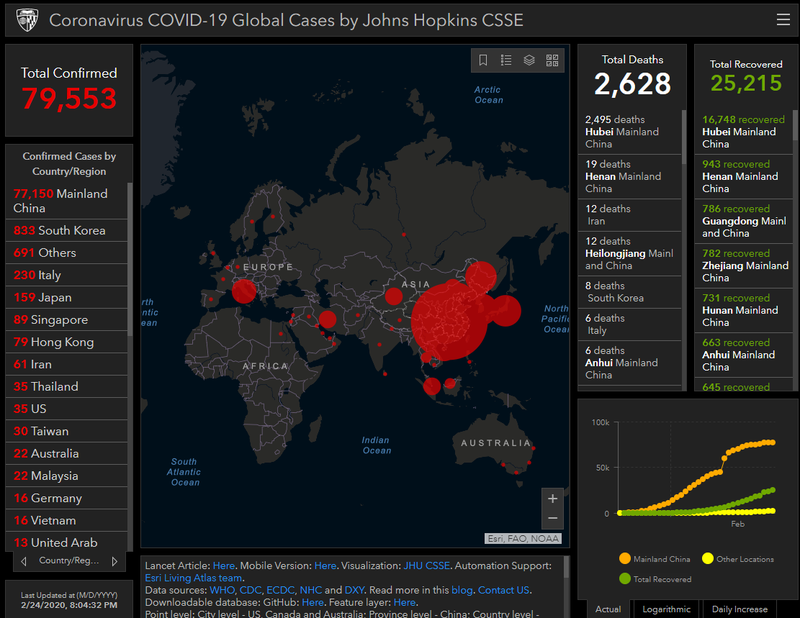The width and height of the screenshot is (800, 618).
Task: Select 16 Germany row
Action: coord(66,498)
